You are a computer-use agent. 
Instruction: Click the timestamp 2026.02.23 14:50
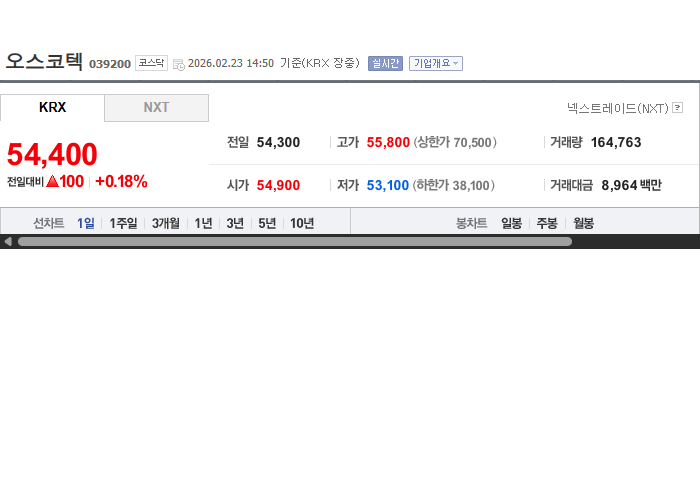[x=231, y=63]
